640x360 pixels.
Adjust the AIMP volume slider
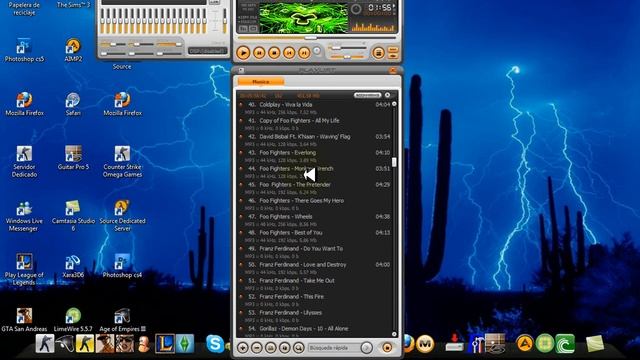pos(336,48)
